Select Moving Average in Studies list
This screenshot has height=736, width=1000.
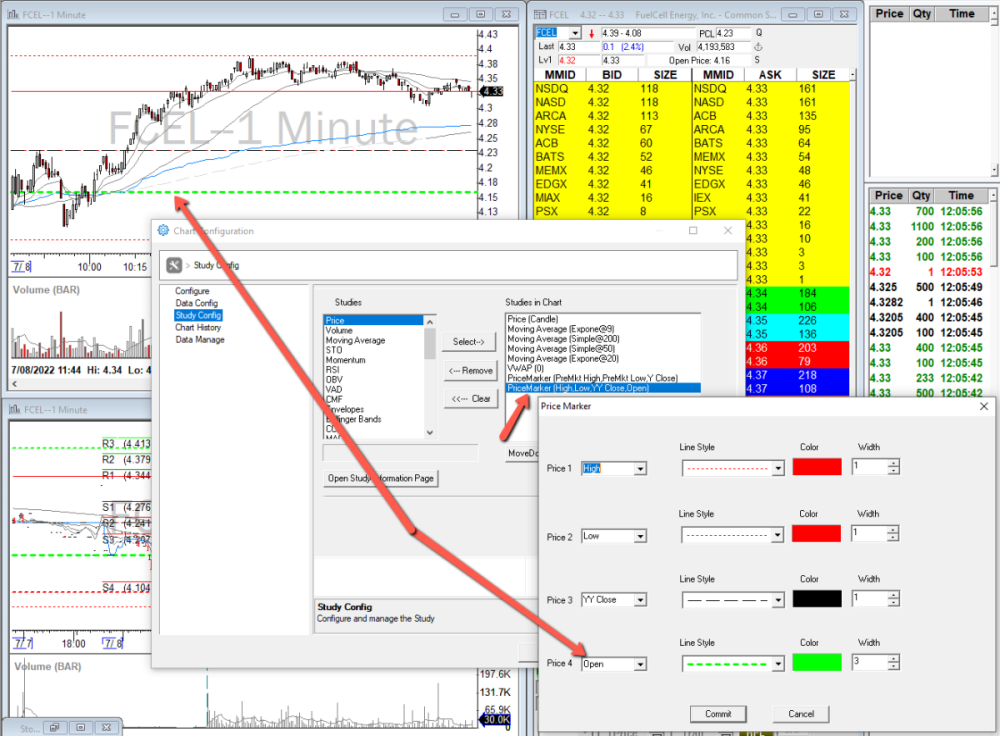(355, 341)
